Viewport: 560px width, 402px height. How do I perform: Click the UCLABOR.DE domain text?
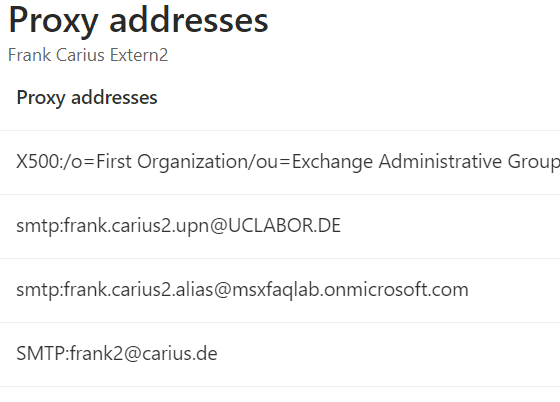click(284, 225)
